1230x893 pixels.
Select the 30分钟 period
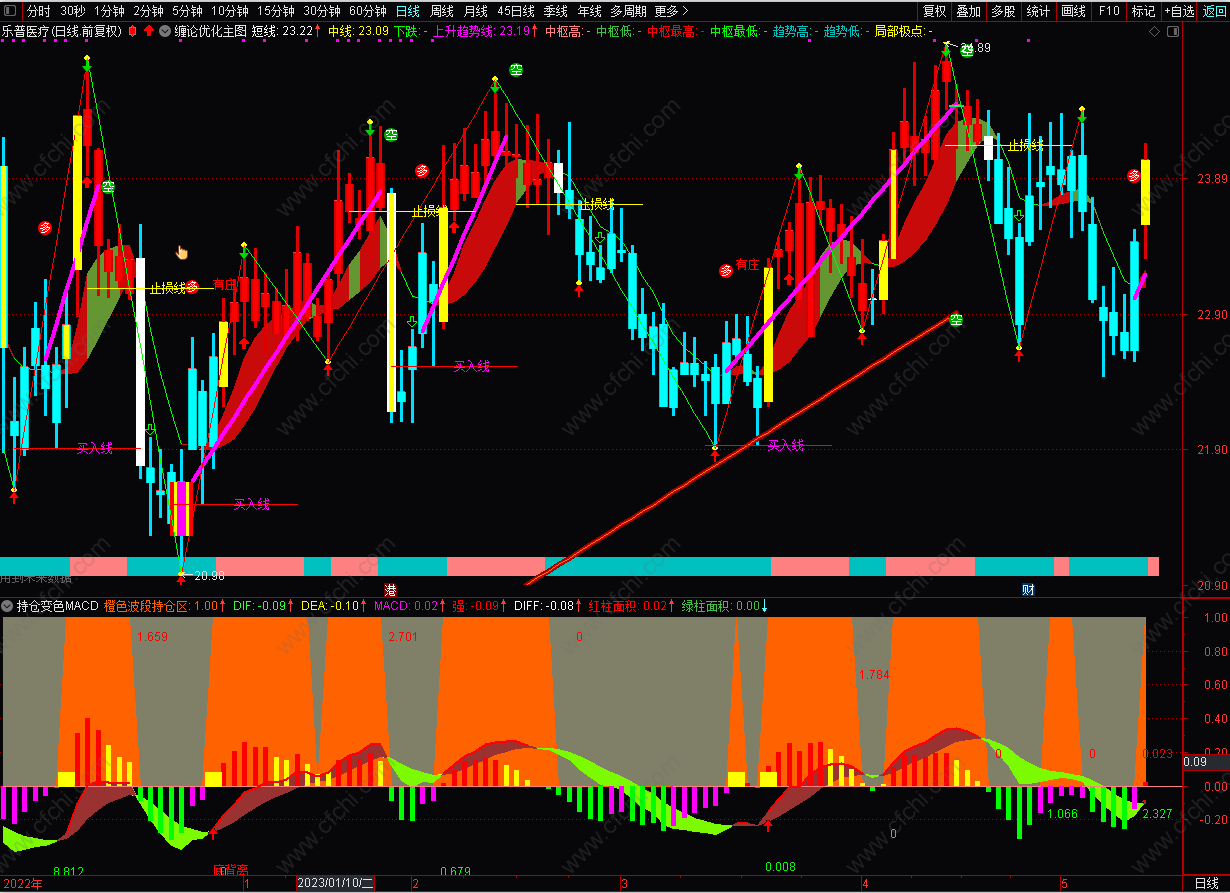[322, 11]
